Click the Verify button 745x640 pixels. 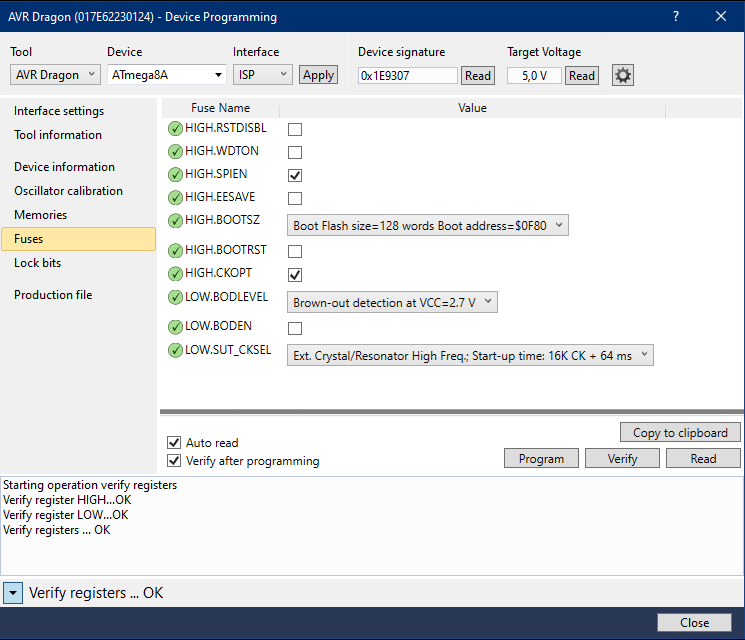622,459
